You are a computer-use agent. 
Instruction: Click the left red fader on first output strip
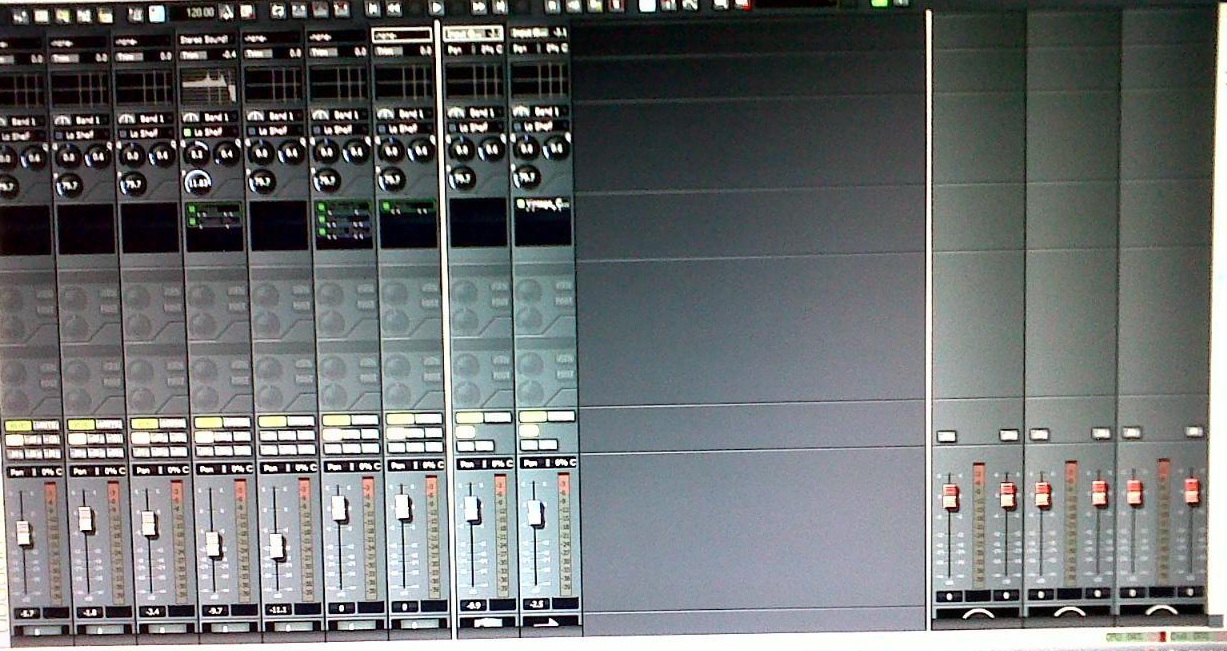coord(951,497)
